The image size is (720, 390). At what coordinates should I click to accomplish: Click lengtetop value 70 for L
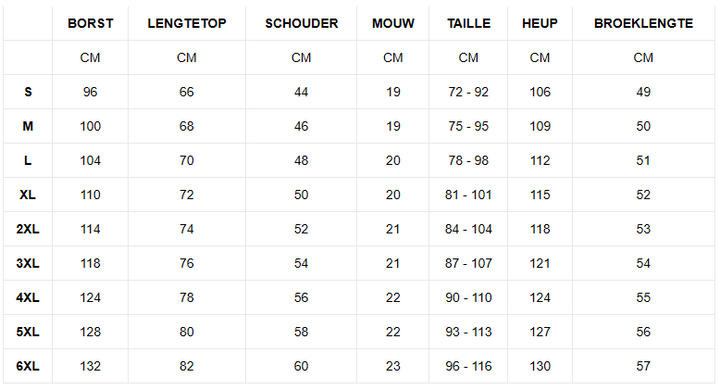click(187, 160)
